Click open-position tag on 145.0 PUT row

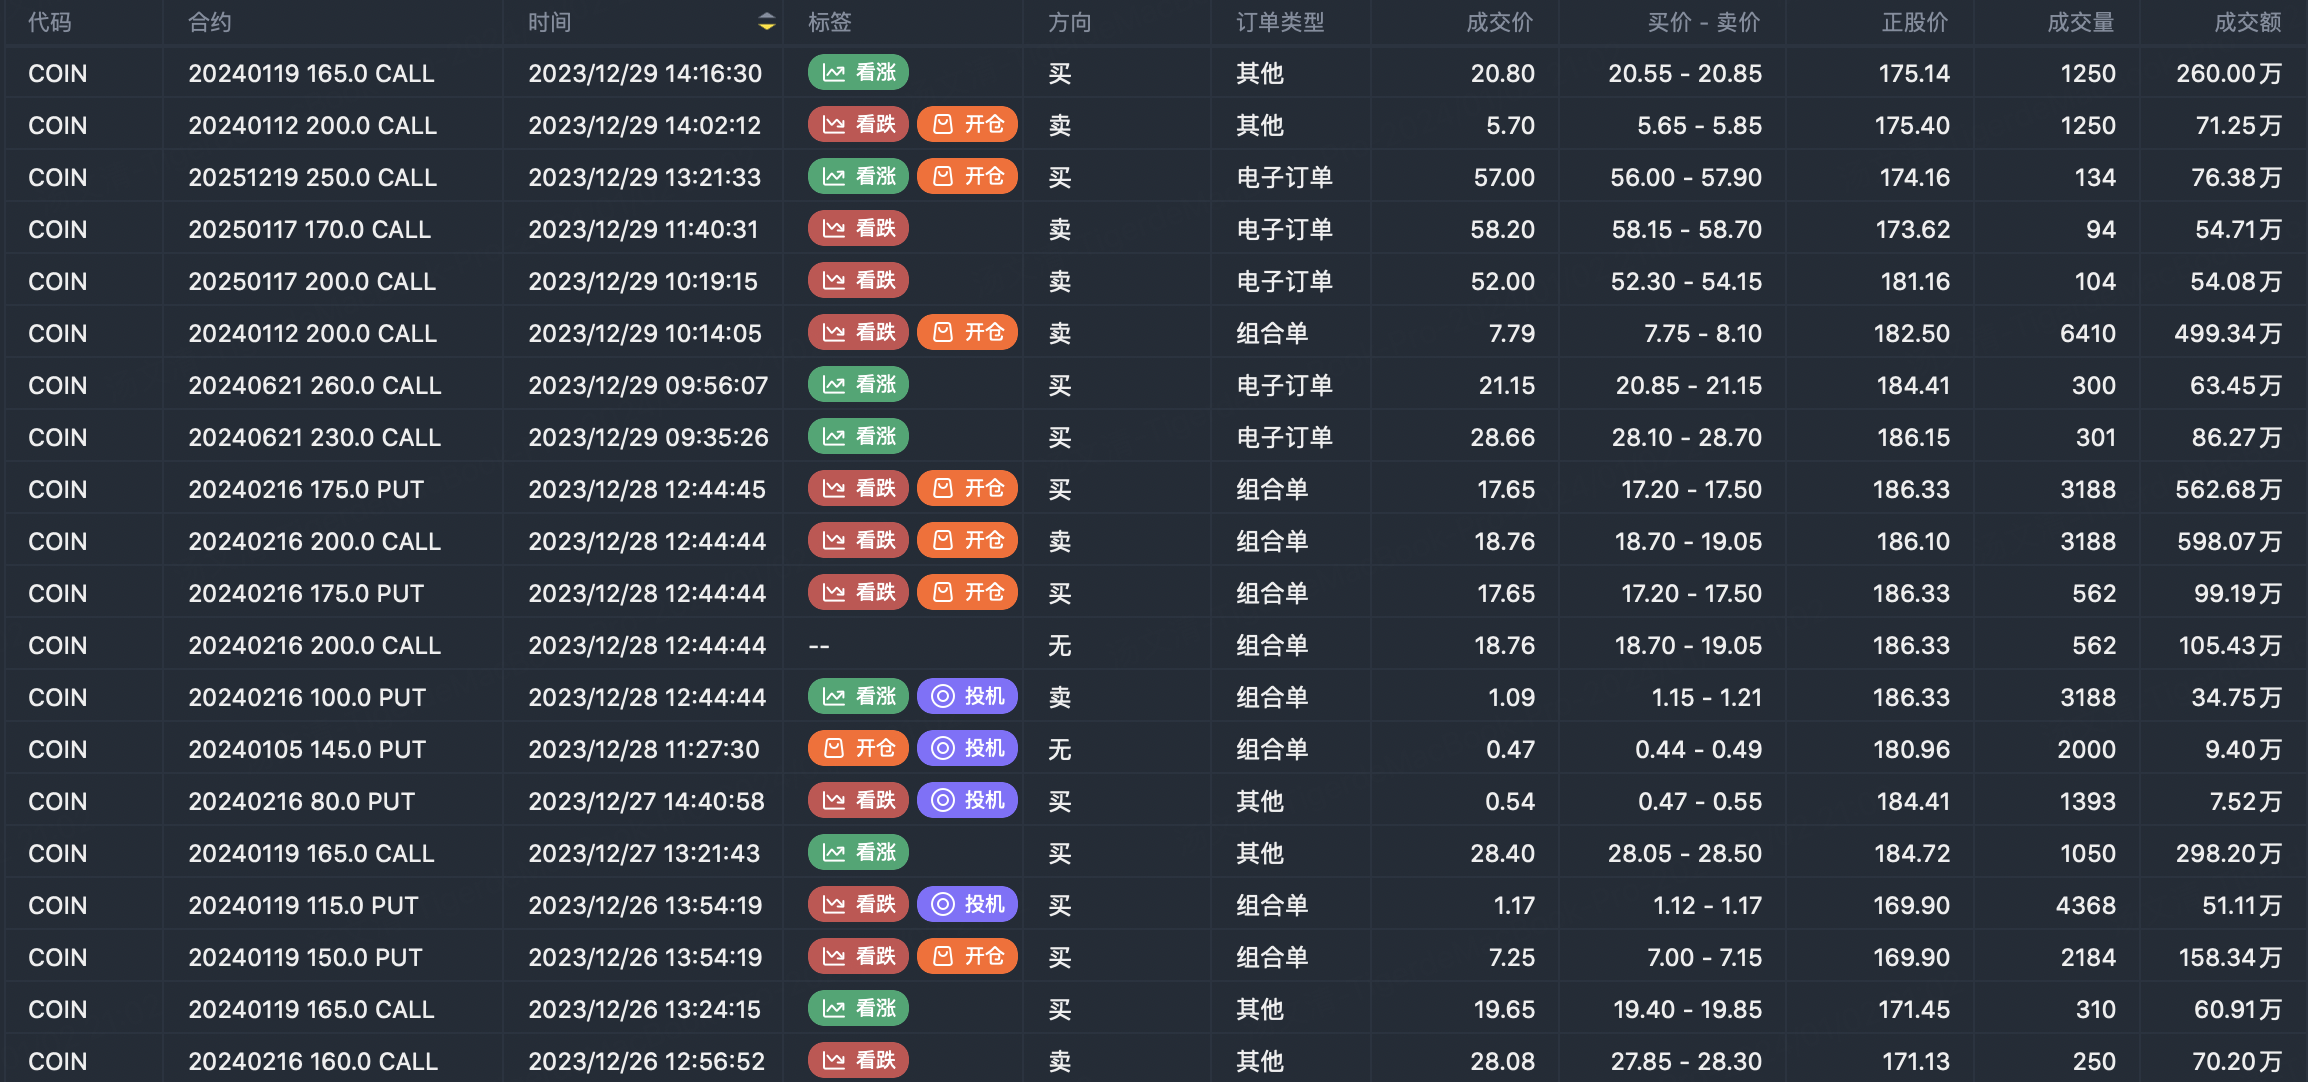858,749
